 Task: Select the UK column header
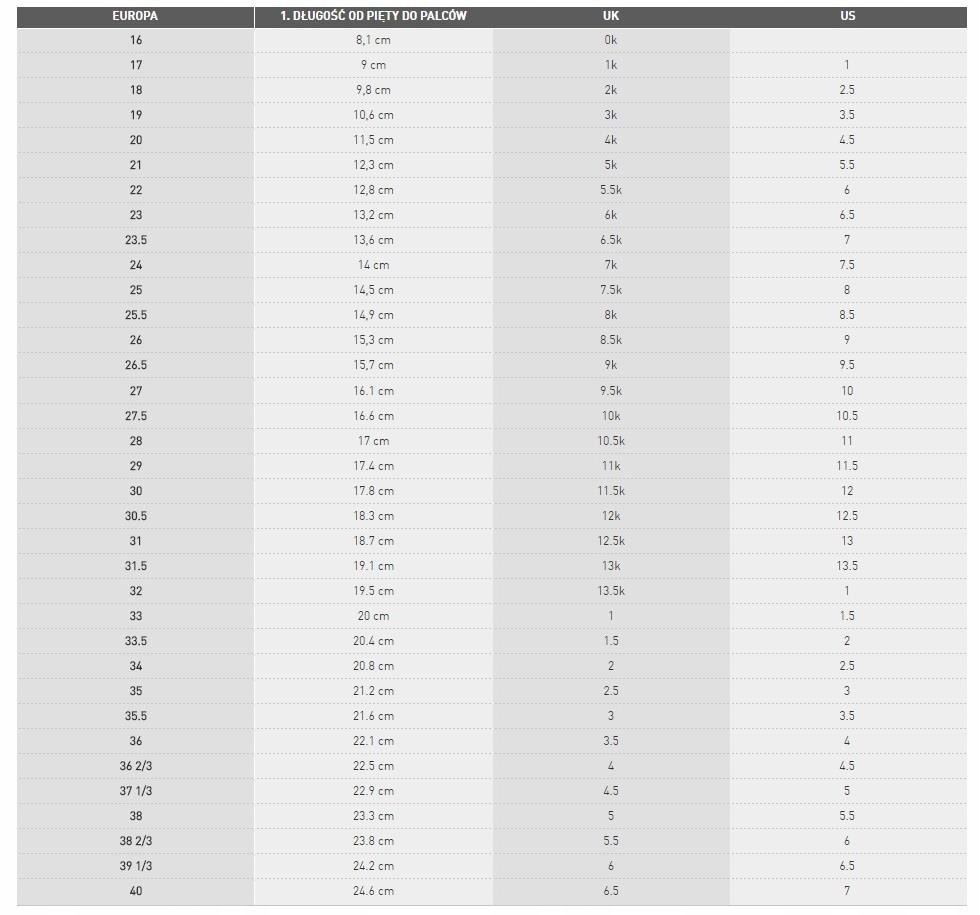point(611,16)
